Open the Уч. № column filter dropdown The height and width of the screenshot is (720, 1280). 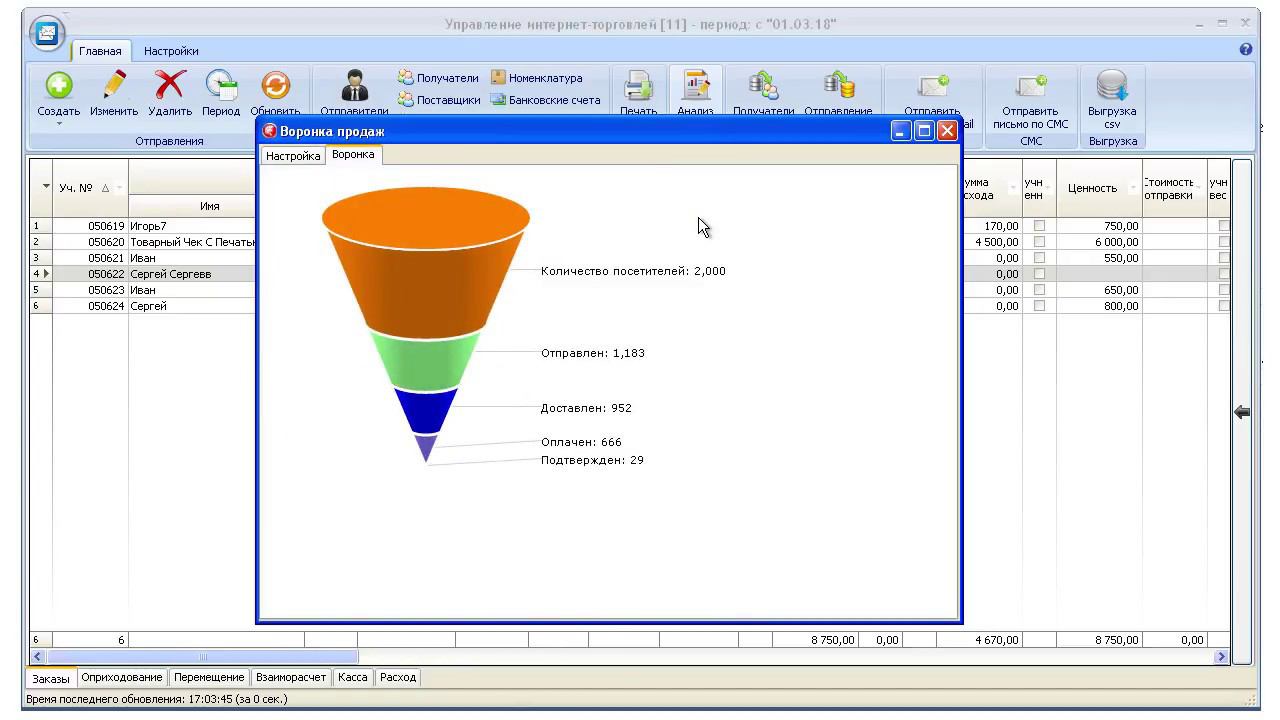click(x=119, y=188)
